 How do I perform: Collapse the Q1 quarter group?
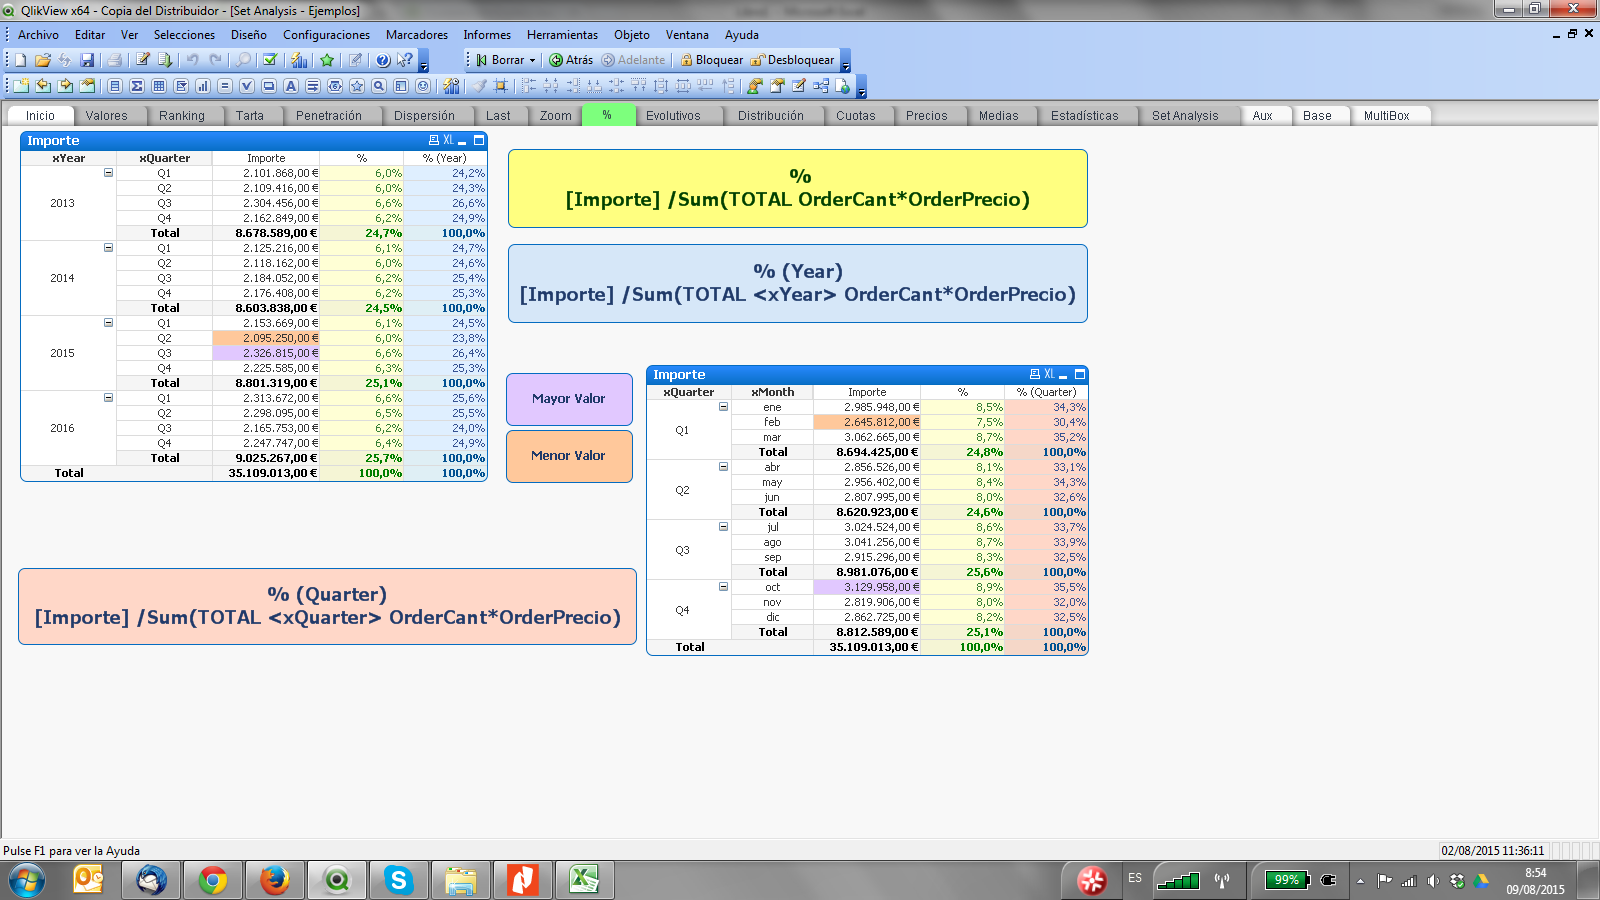(723, 407)
